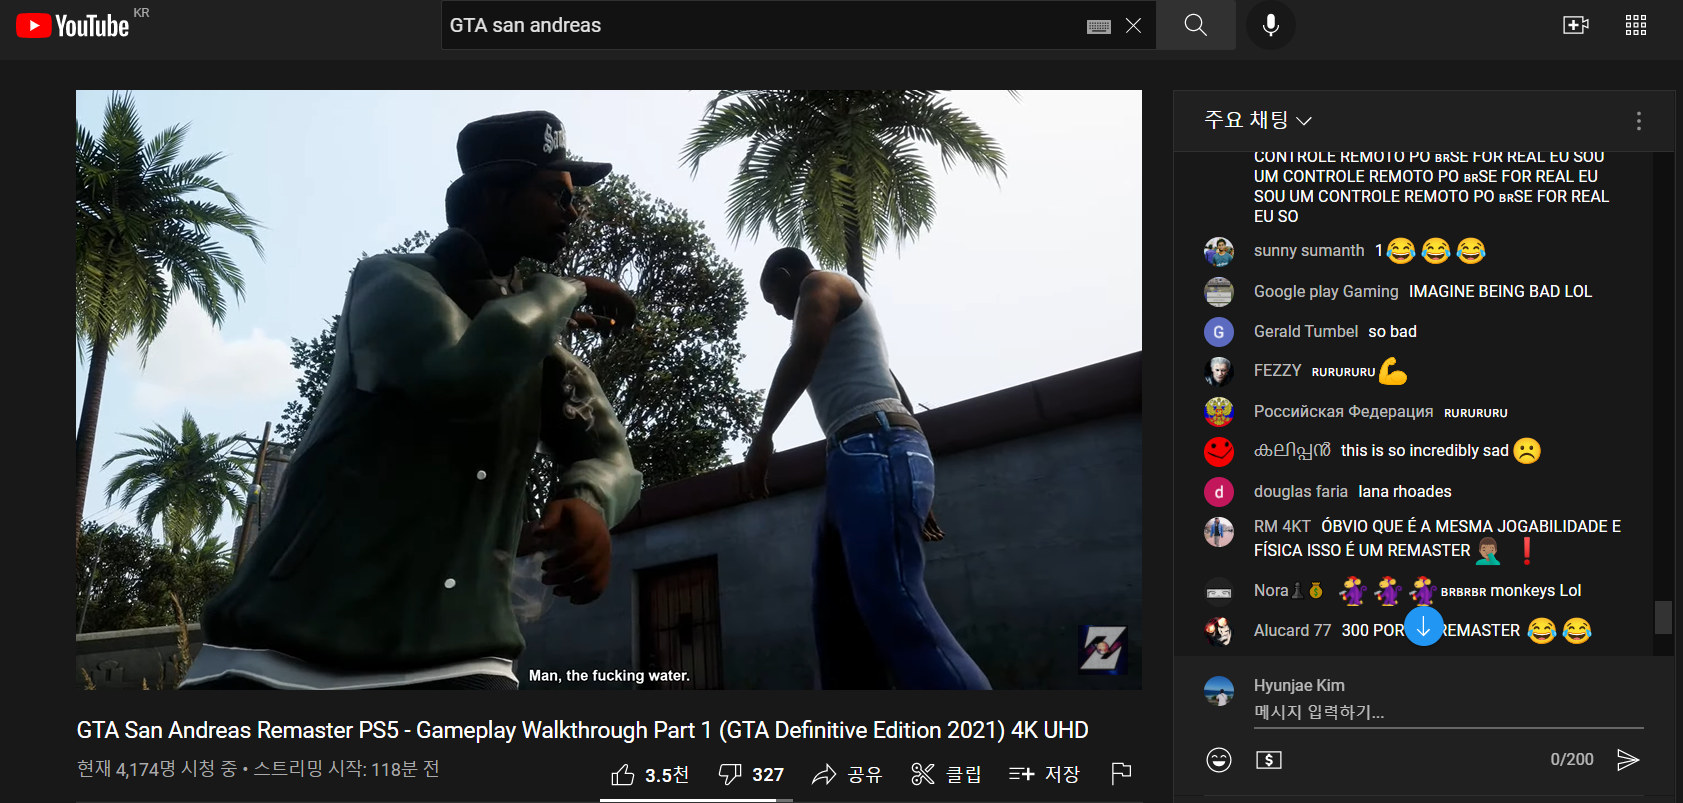Image resolution: width=1683 pixels, height=803 pixels.
Task: Open RM 4KT's chat avatar
Action: (x=1218, y=532)
